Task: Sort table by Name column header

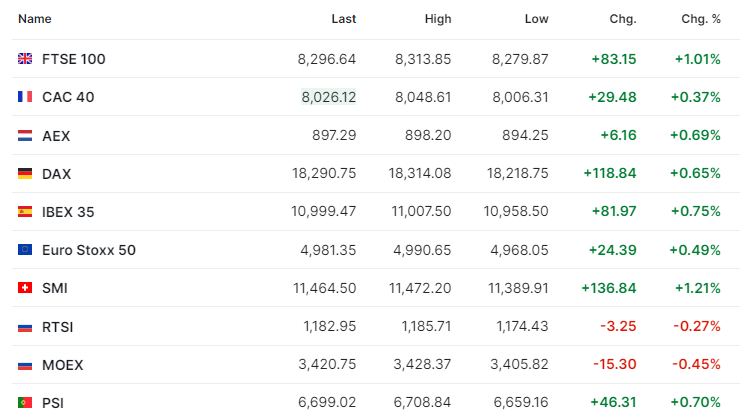Action: [x=34, y=19]
